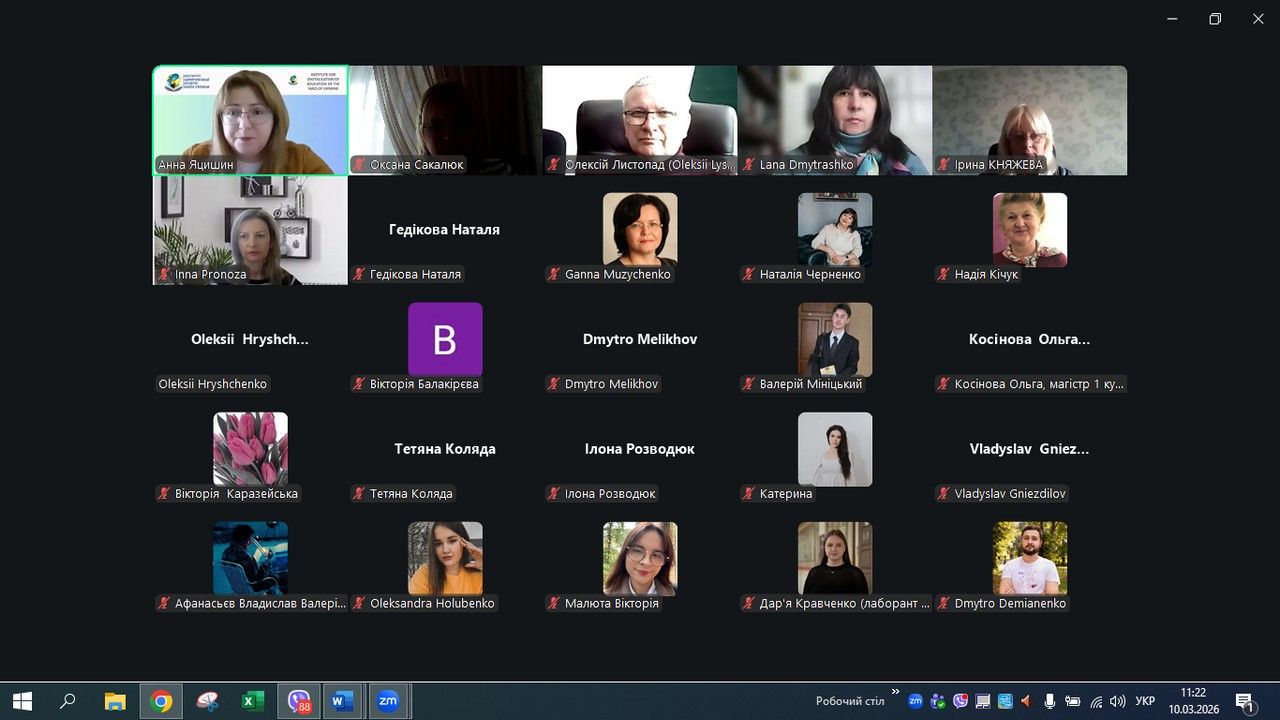Click the Zoom icon in system tray

coord(915,701)
